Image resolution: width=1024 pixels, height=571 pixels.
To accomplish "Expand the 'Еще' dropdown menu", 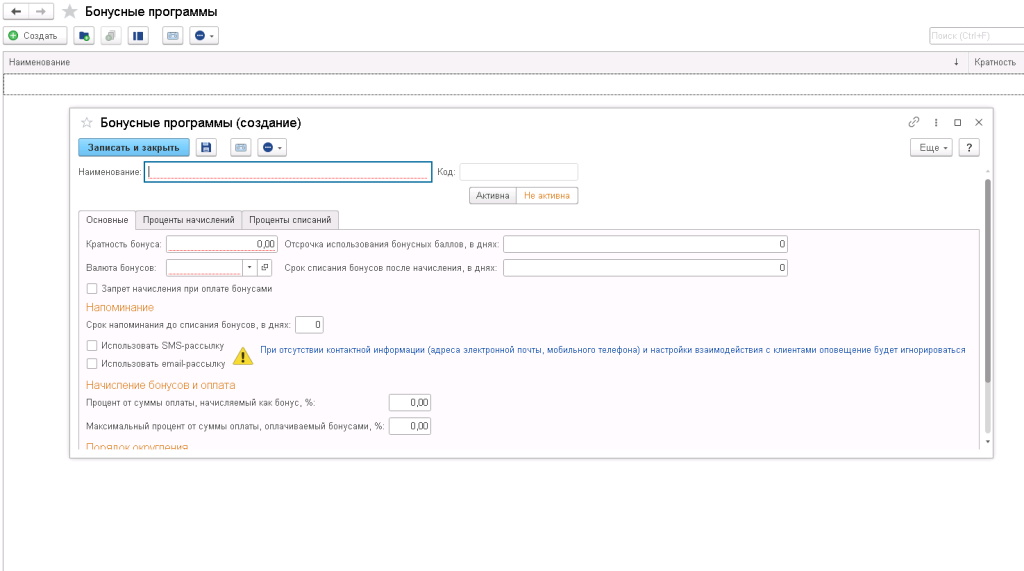I will [931, 147].
